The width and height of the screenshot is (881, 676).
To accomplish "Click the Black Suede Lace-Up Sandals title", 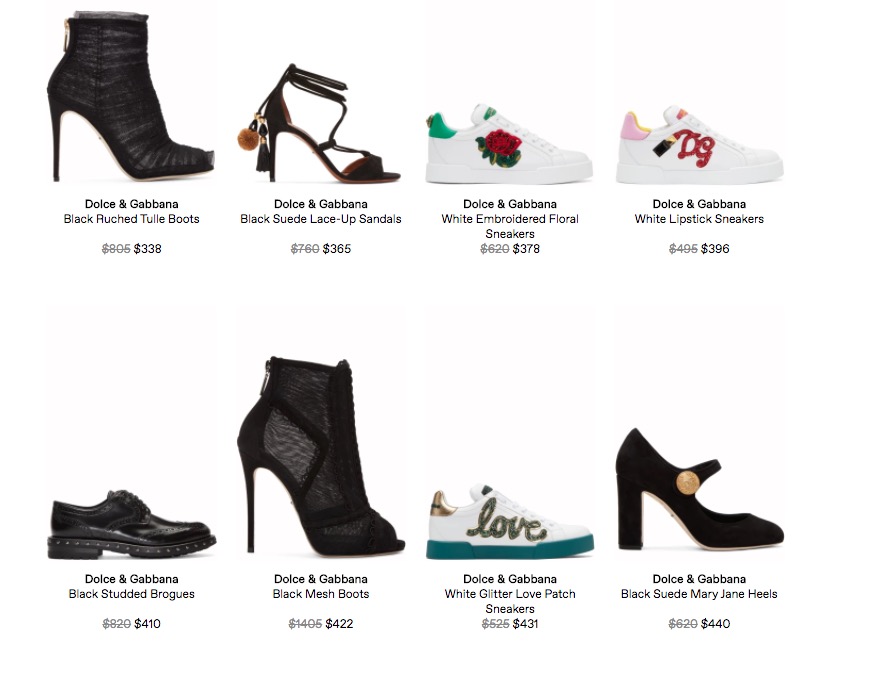I will [321, 219].
